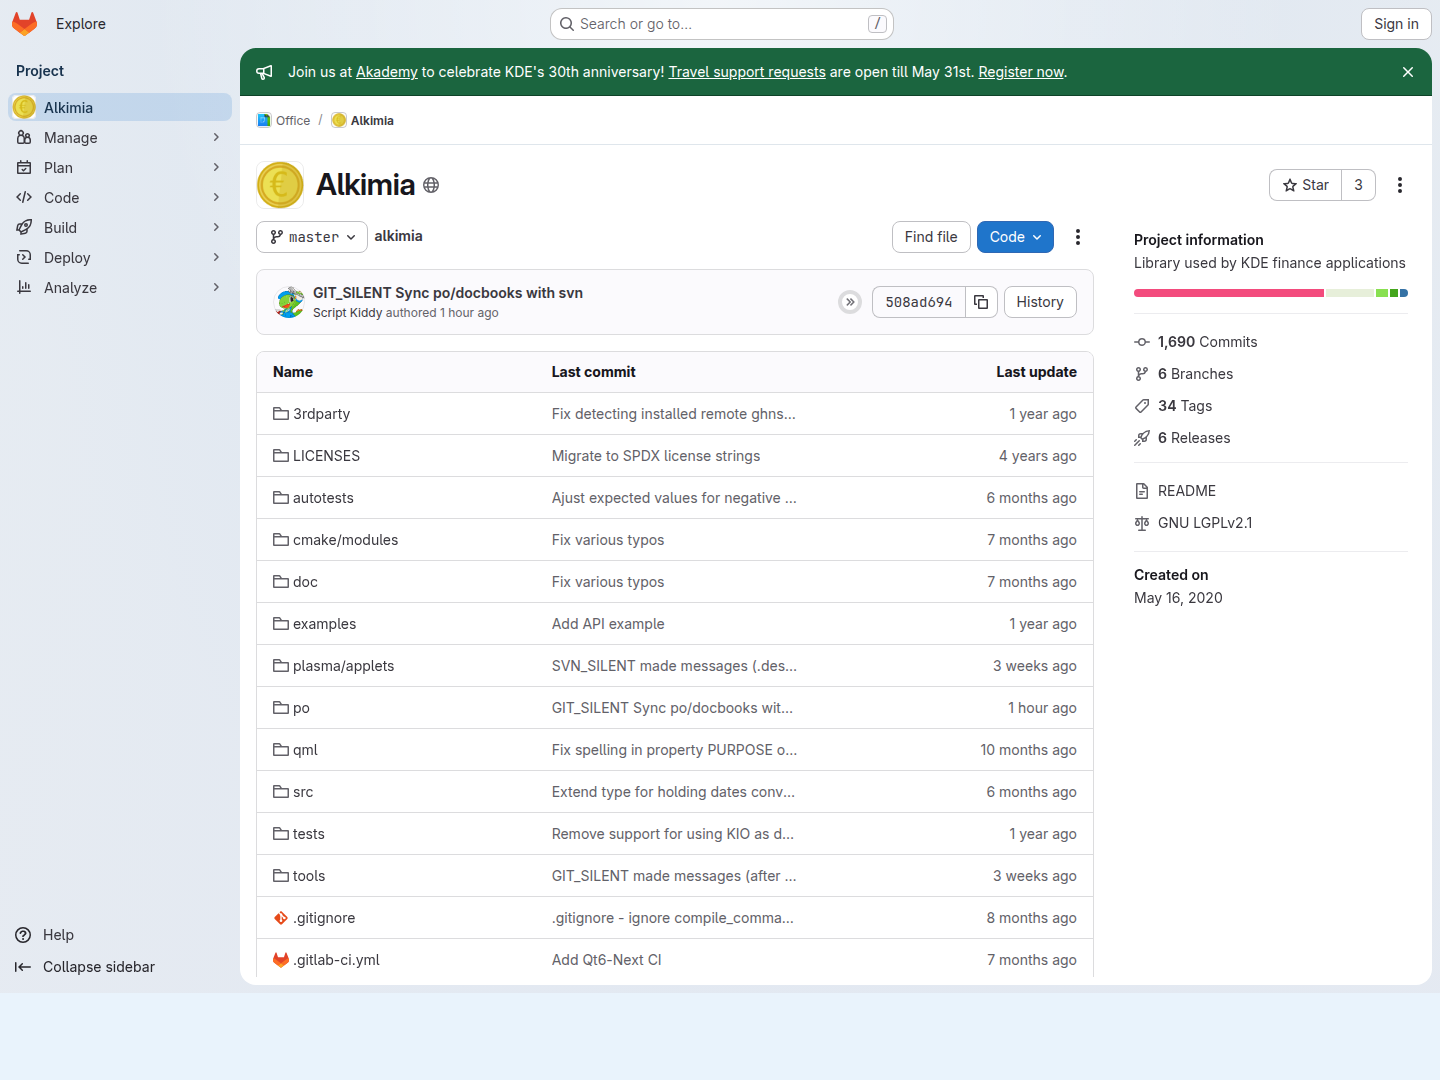The width and height of the screenshot is (1440, 1080).
Task: Click the .gitignore file icon
Action: (x=281, y=917)
